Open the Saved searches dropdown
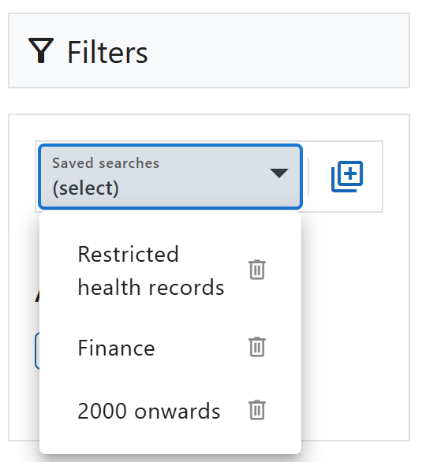Screen dimensions: 433x462 tap(170, 177)
